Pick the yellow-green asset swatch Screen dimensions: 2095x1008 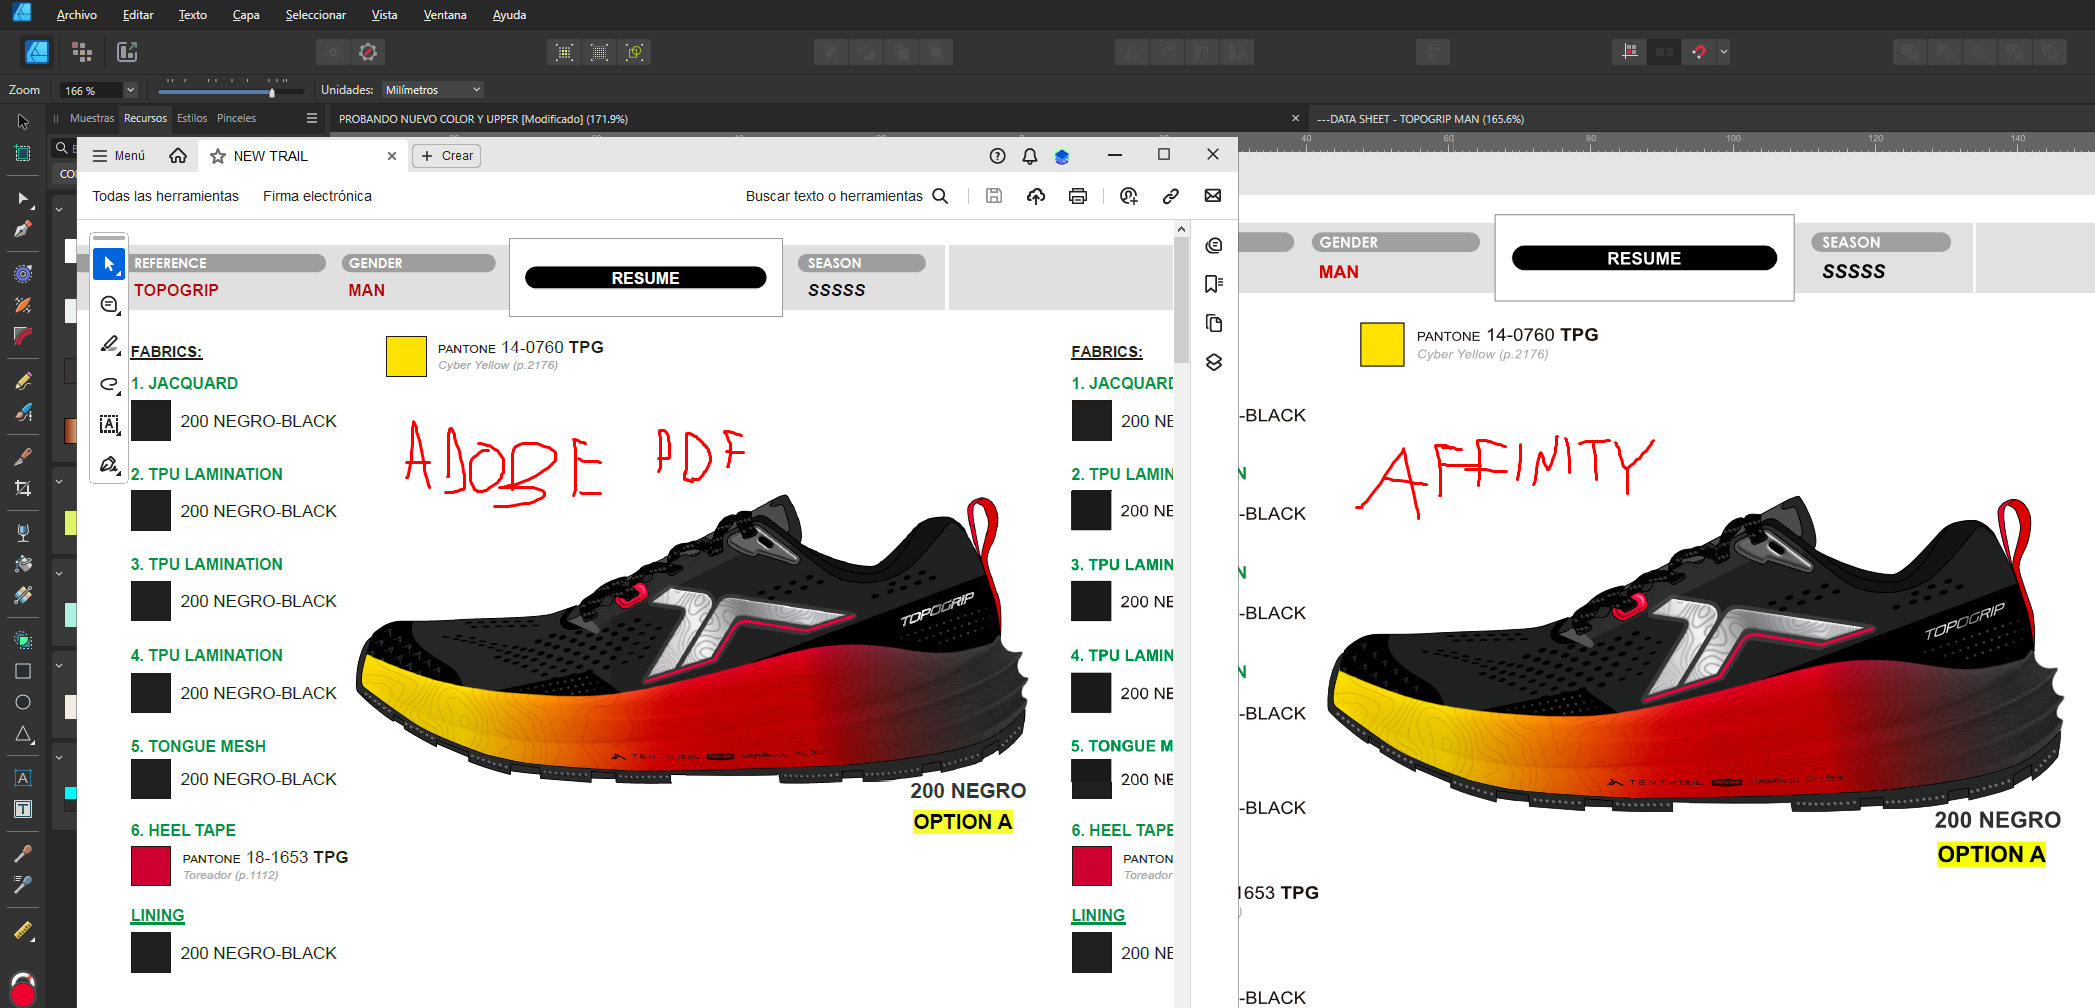[x=70, y=522]
